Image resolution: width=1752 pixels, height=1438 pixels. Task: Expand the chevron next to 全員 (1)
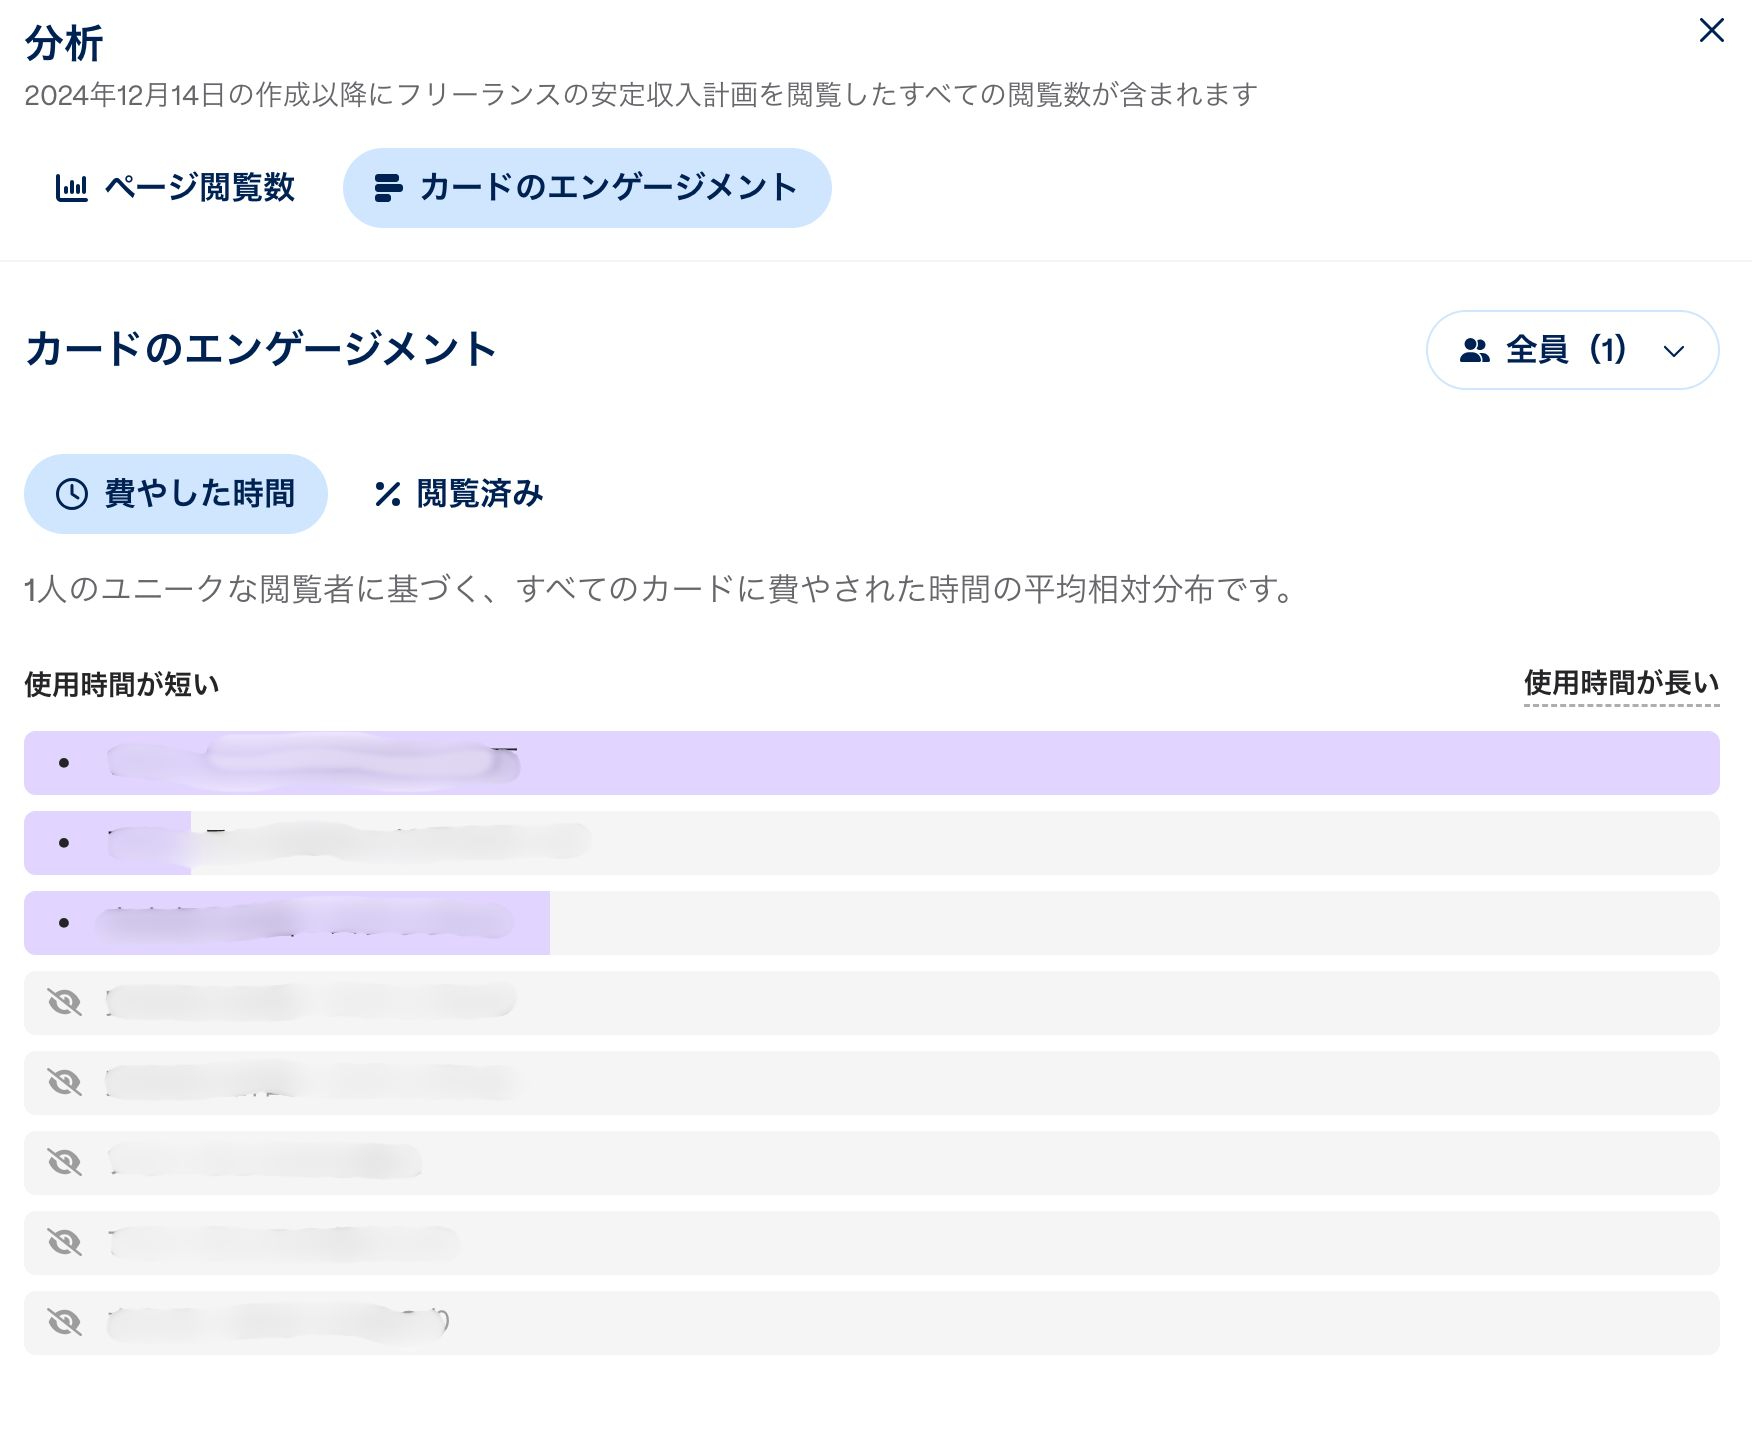pos(1674,351)
